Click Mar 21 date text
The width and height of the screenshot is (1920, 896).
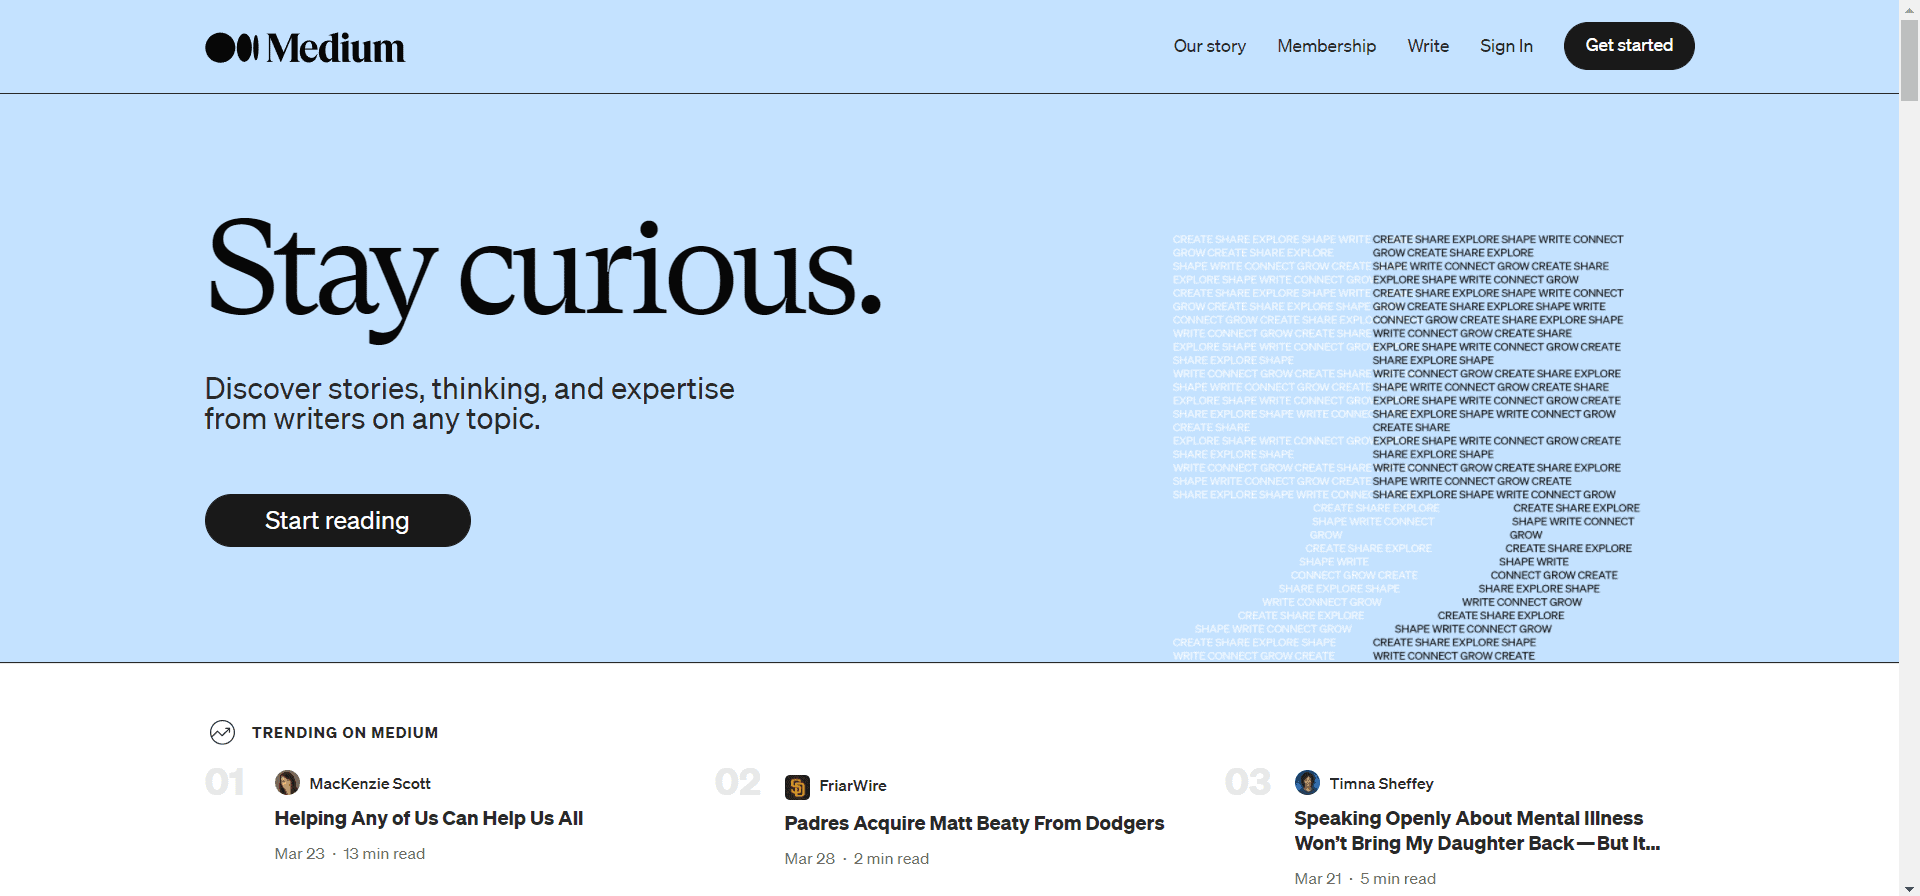pos(1318,879)
